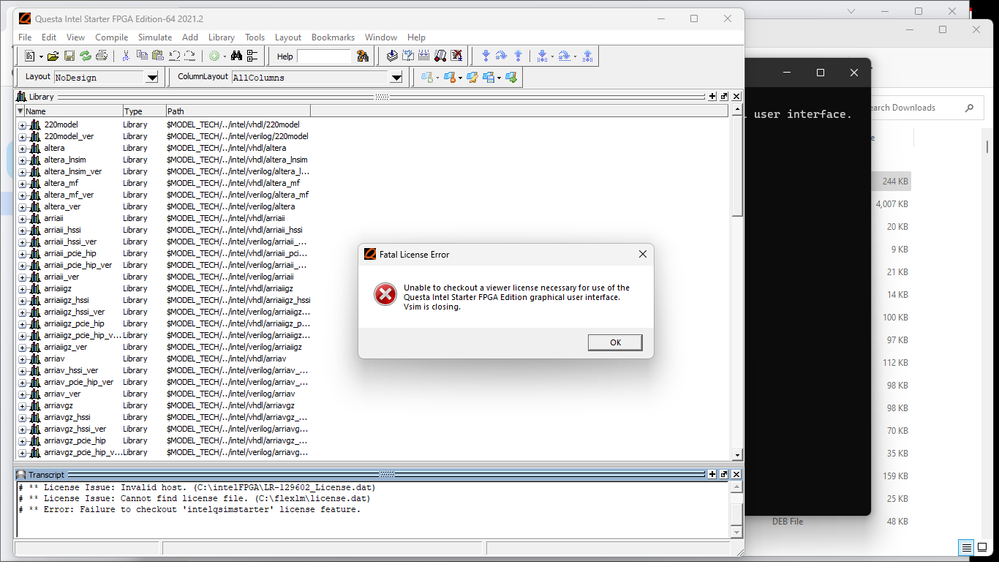The width and height of the screenshot is (999, 562).
Task: Click the Paste clipboard icon
Action: [x=158, y=56]
